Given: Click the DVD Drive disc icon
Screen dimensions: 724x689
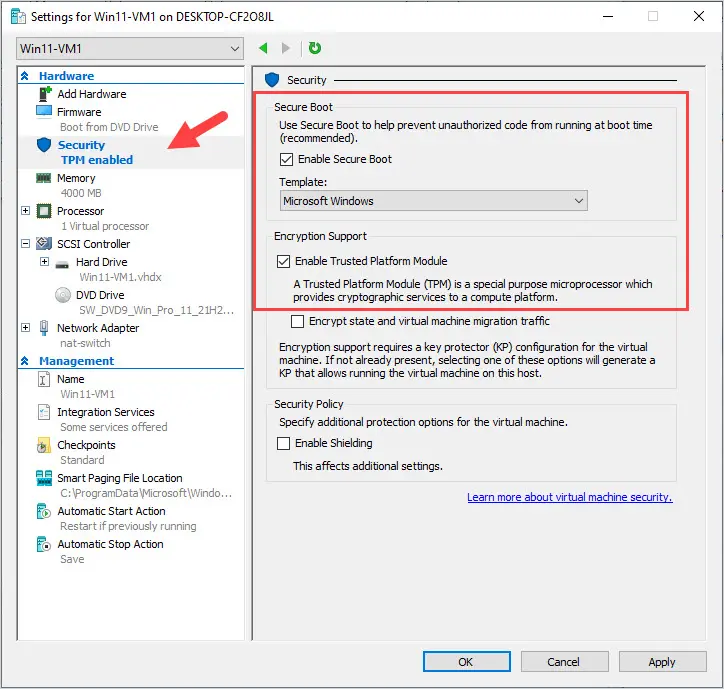Looking at the screenshot, I should coord(63,295).
